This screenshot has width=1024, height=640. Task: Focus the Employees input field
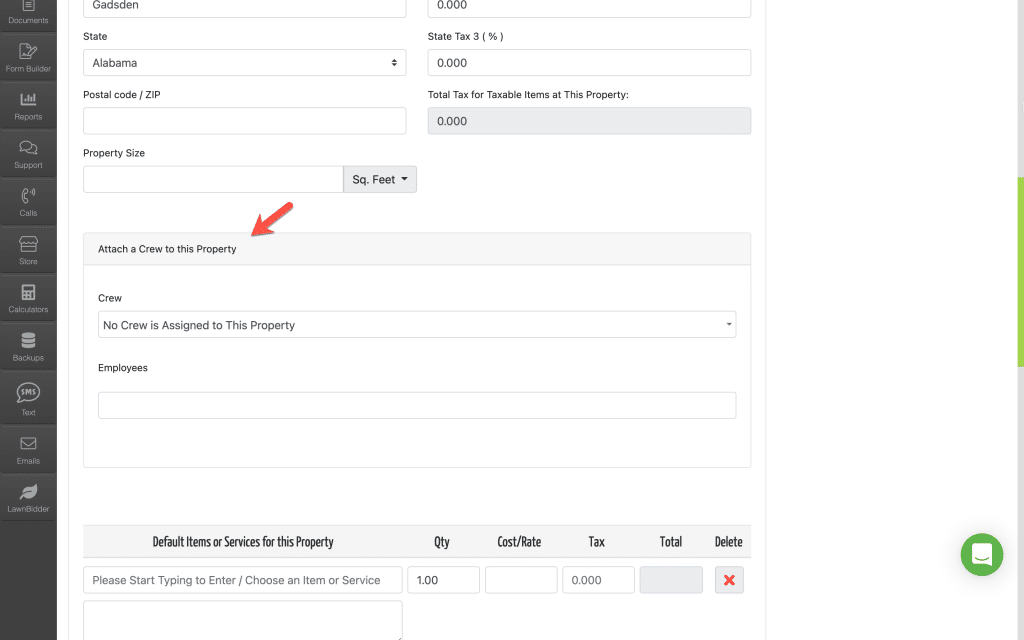pyautogui.click(x=416, y=405)
